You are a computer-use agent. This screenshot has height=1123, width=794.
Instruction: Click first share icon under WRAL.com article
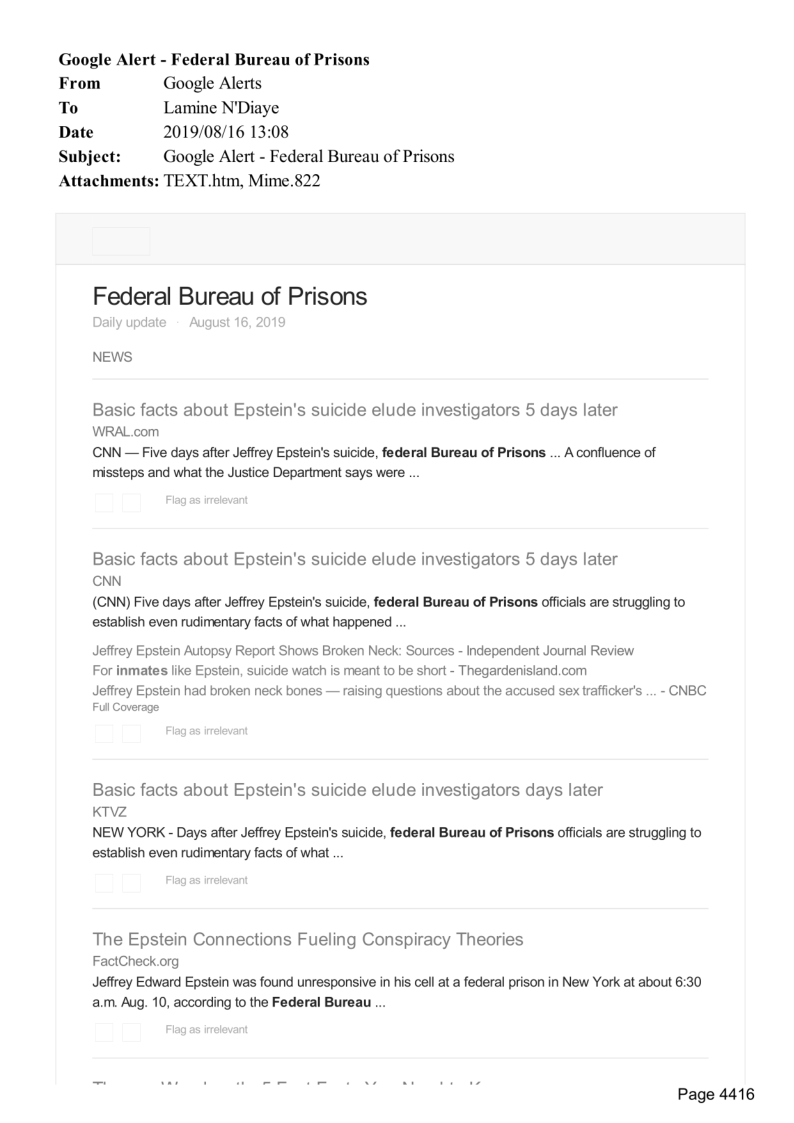coord(104,501)
